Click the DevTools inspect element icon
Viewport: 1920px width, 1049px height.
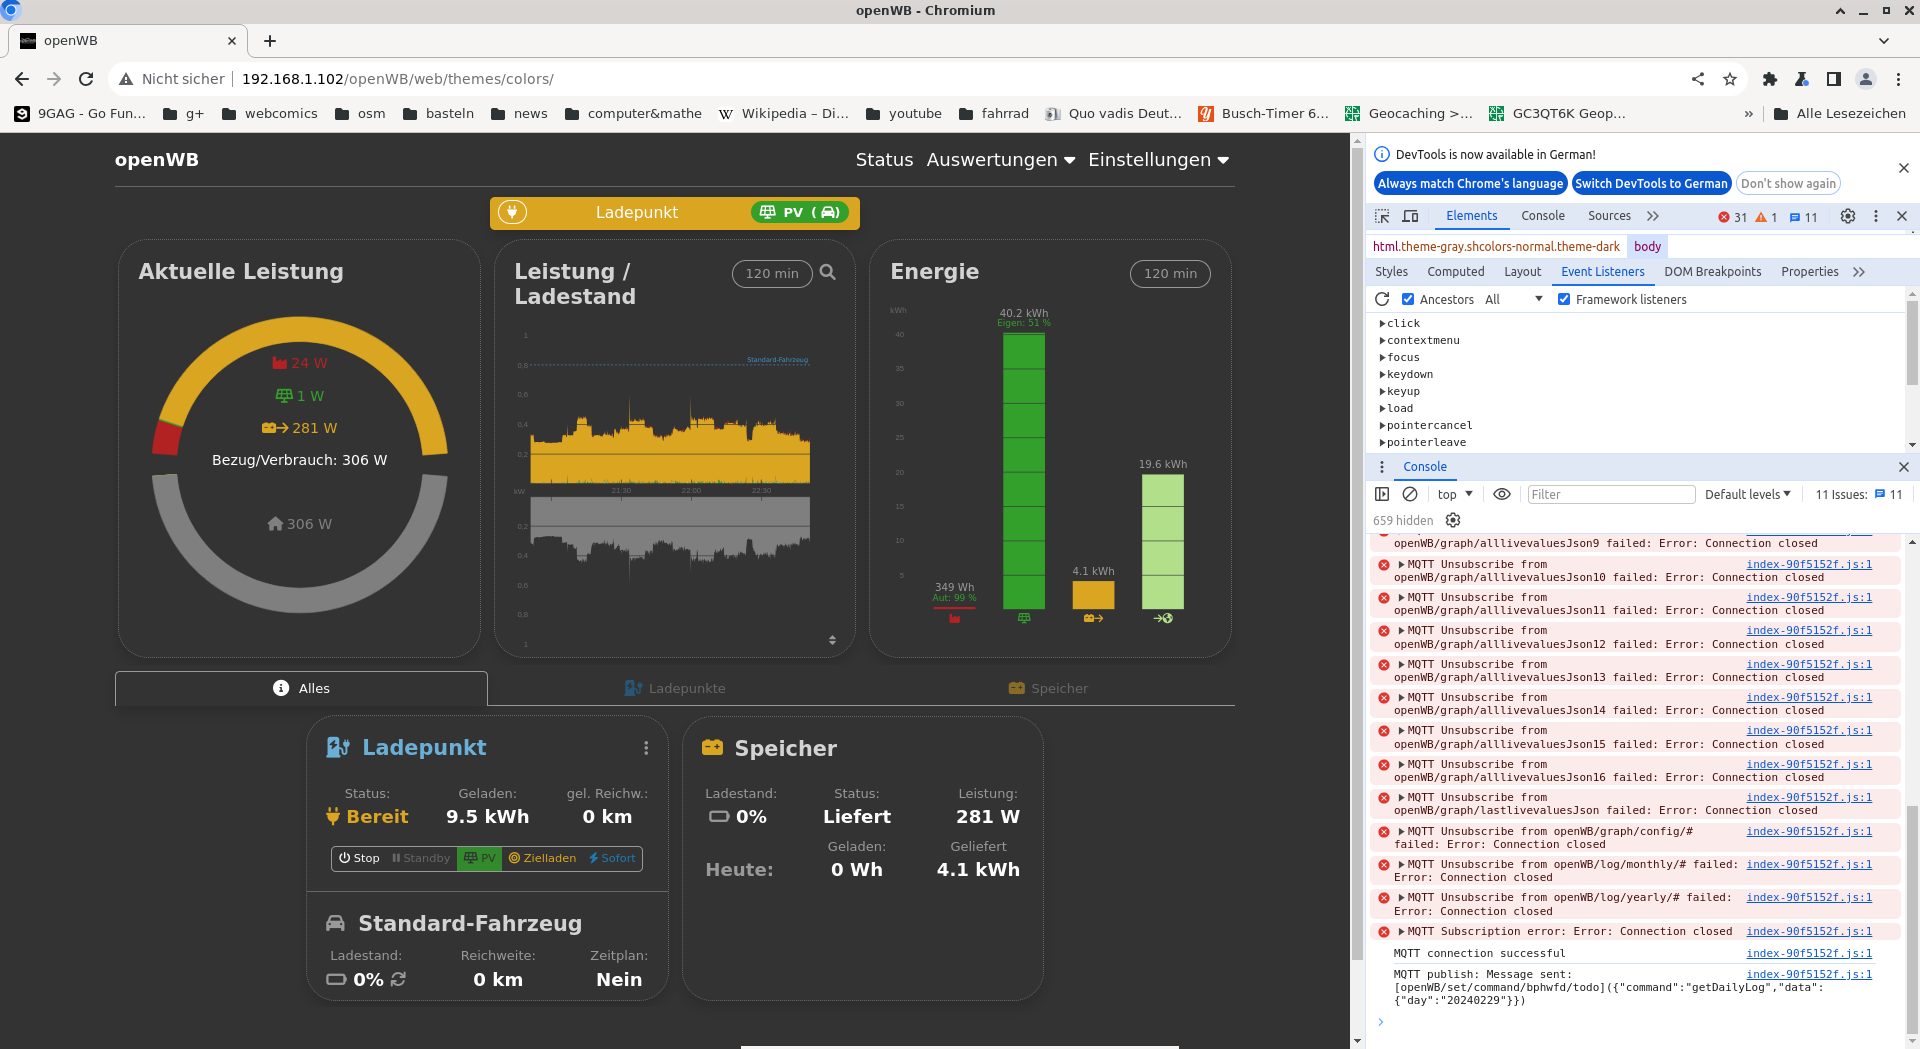pos(1382,216)
